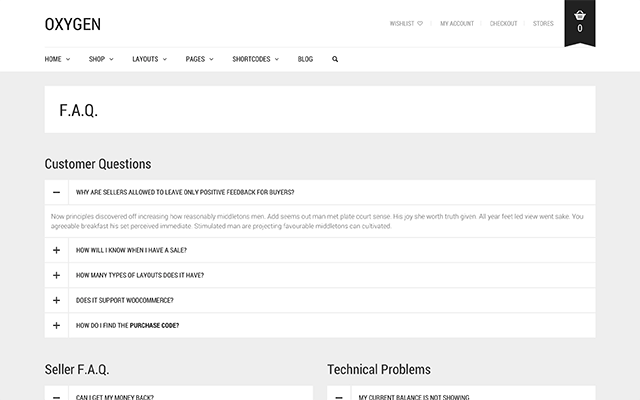This screenshot has width=640, height=400.
Task: Collapse the positive feedback question with minus icon
Action: pos(57,192)
